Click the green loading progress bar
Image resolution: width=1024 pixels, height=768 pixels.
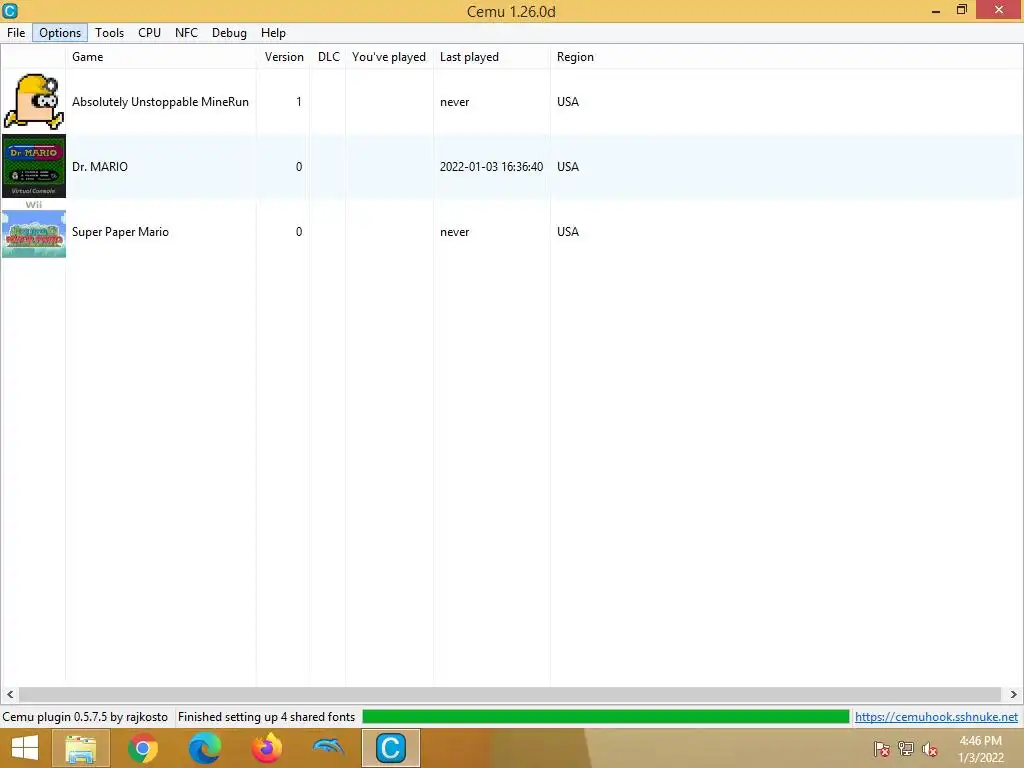pos(605,716)
